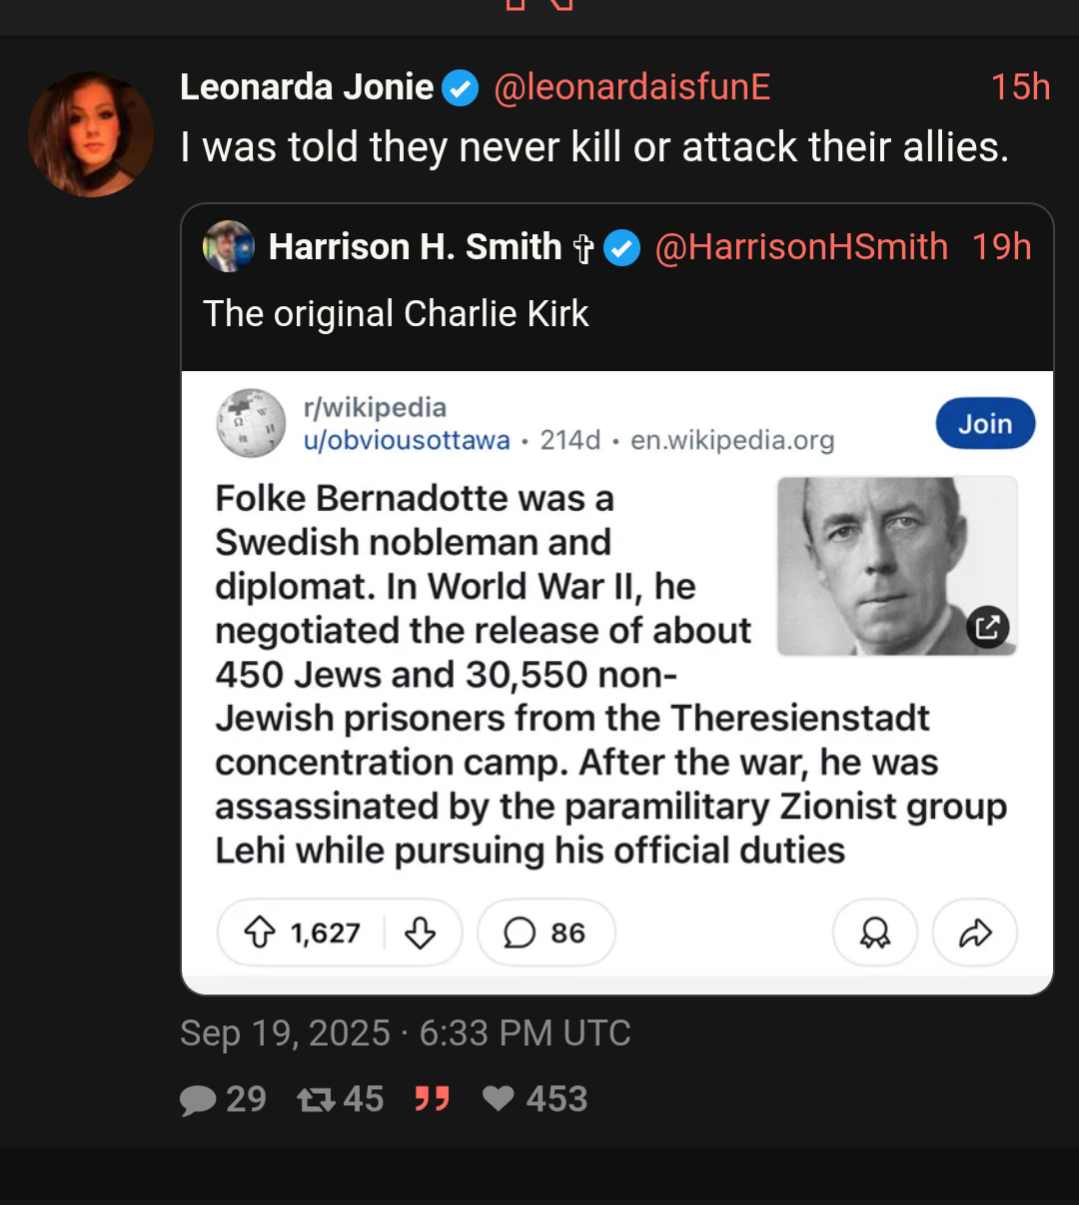
Task: Click the Reddit award ribbon icon
Action: 875,933
